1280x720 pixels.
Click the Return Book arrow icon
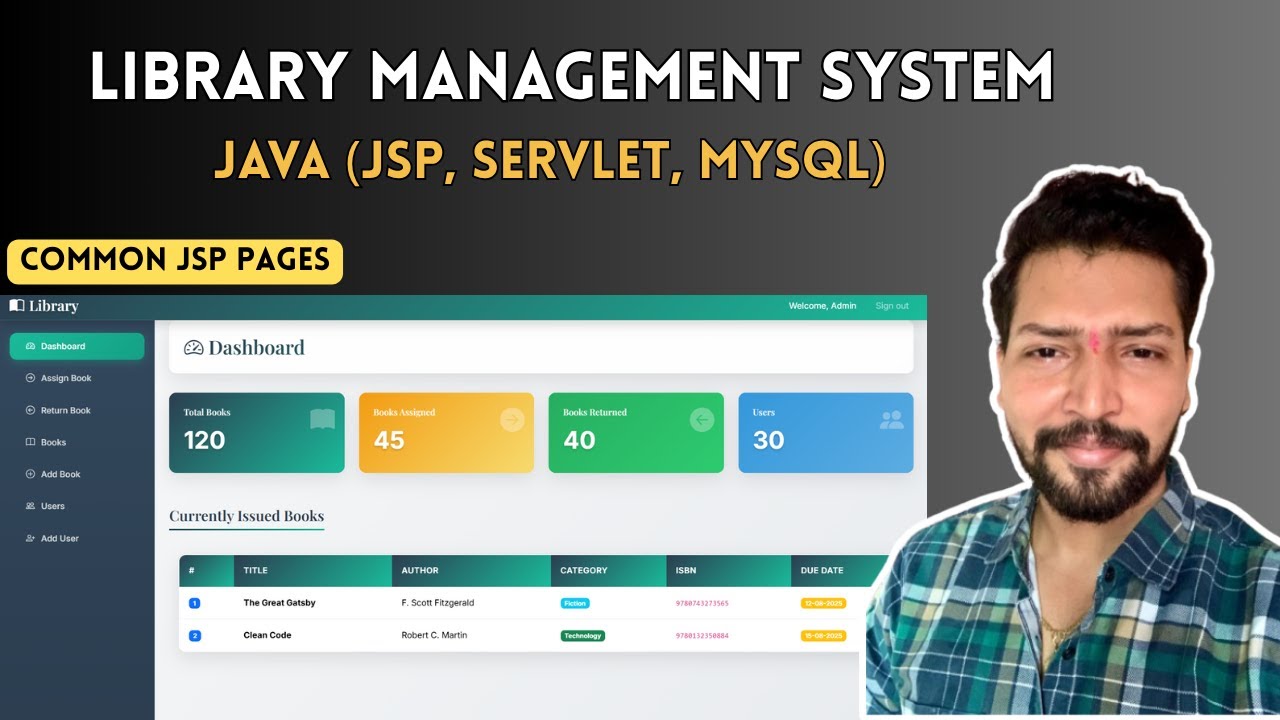pos(30,410)
